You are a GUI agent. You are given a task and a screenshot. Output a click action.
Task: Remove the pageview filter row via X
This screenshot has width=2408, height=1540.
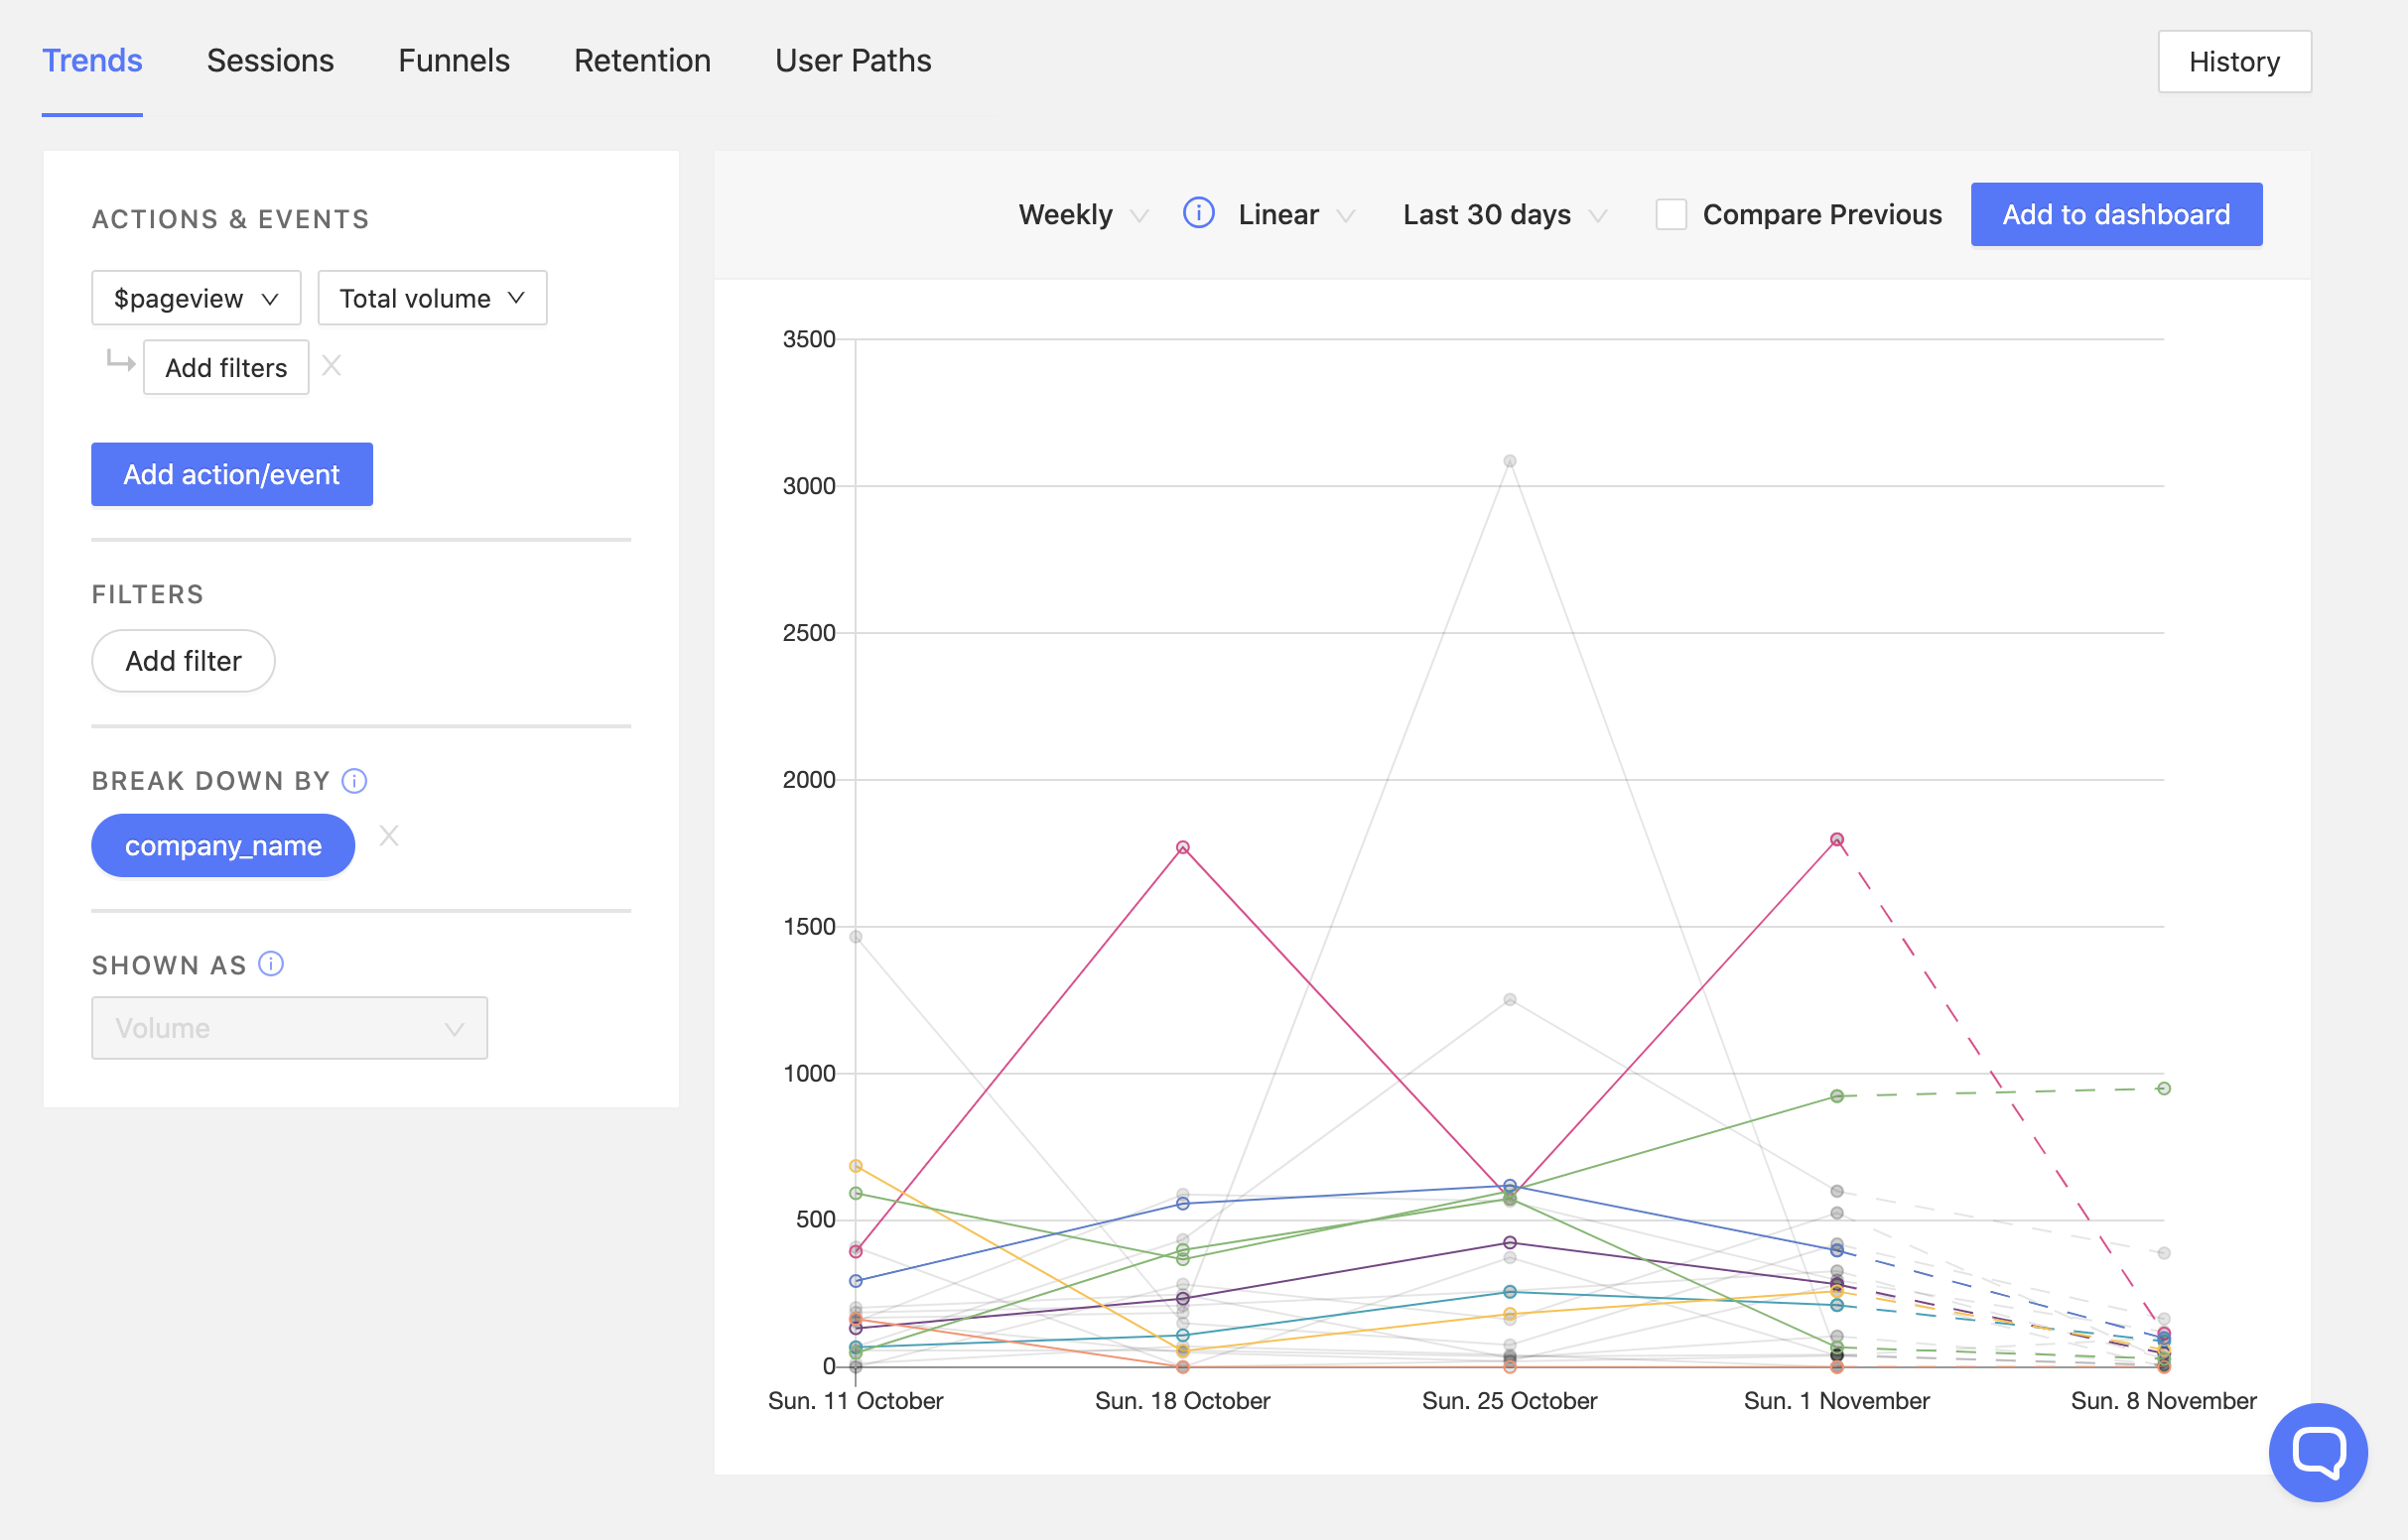[x=332, y=366]
